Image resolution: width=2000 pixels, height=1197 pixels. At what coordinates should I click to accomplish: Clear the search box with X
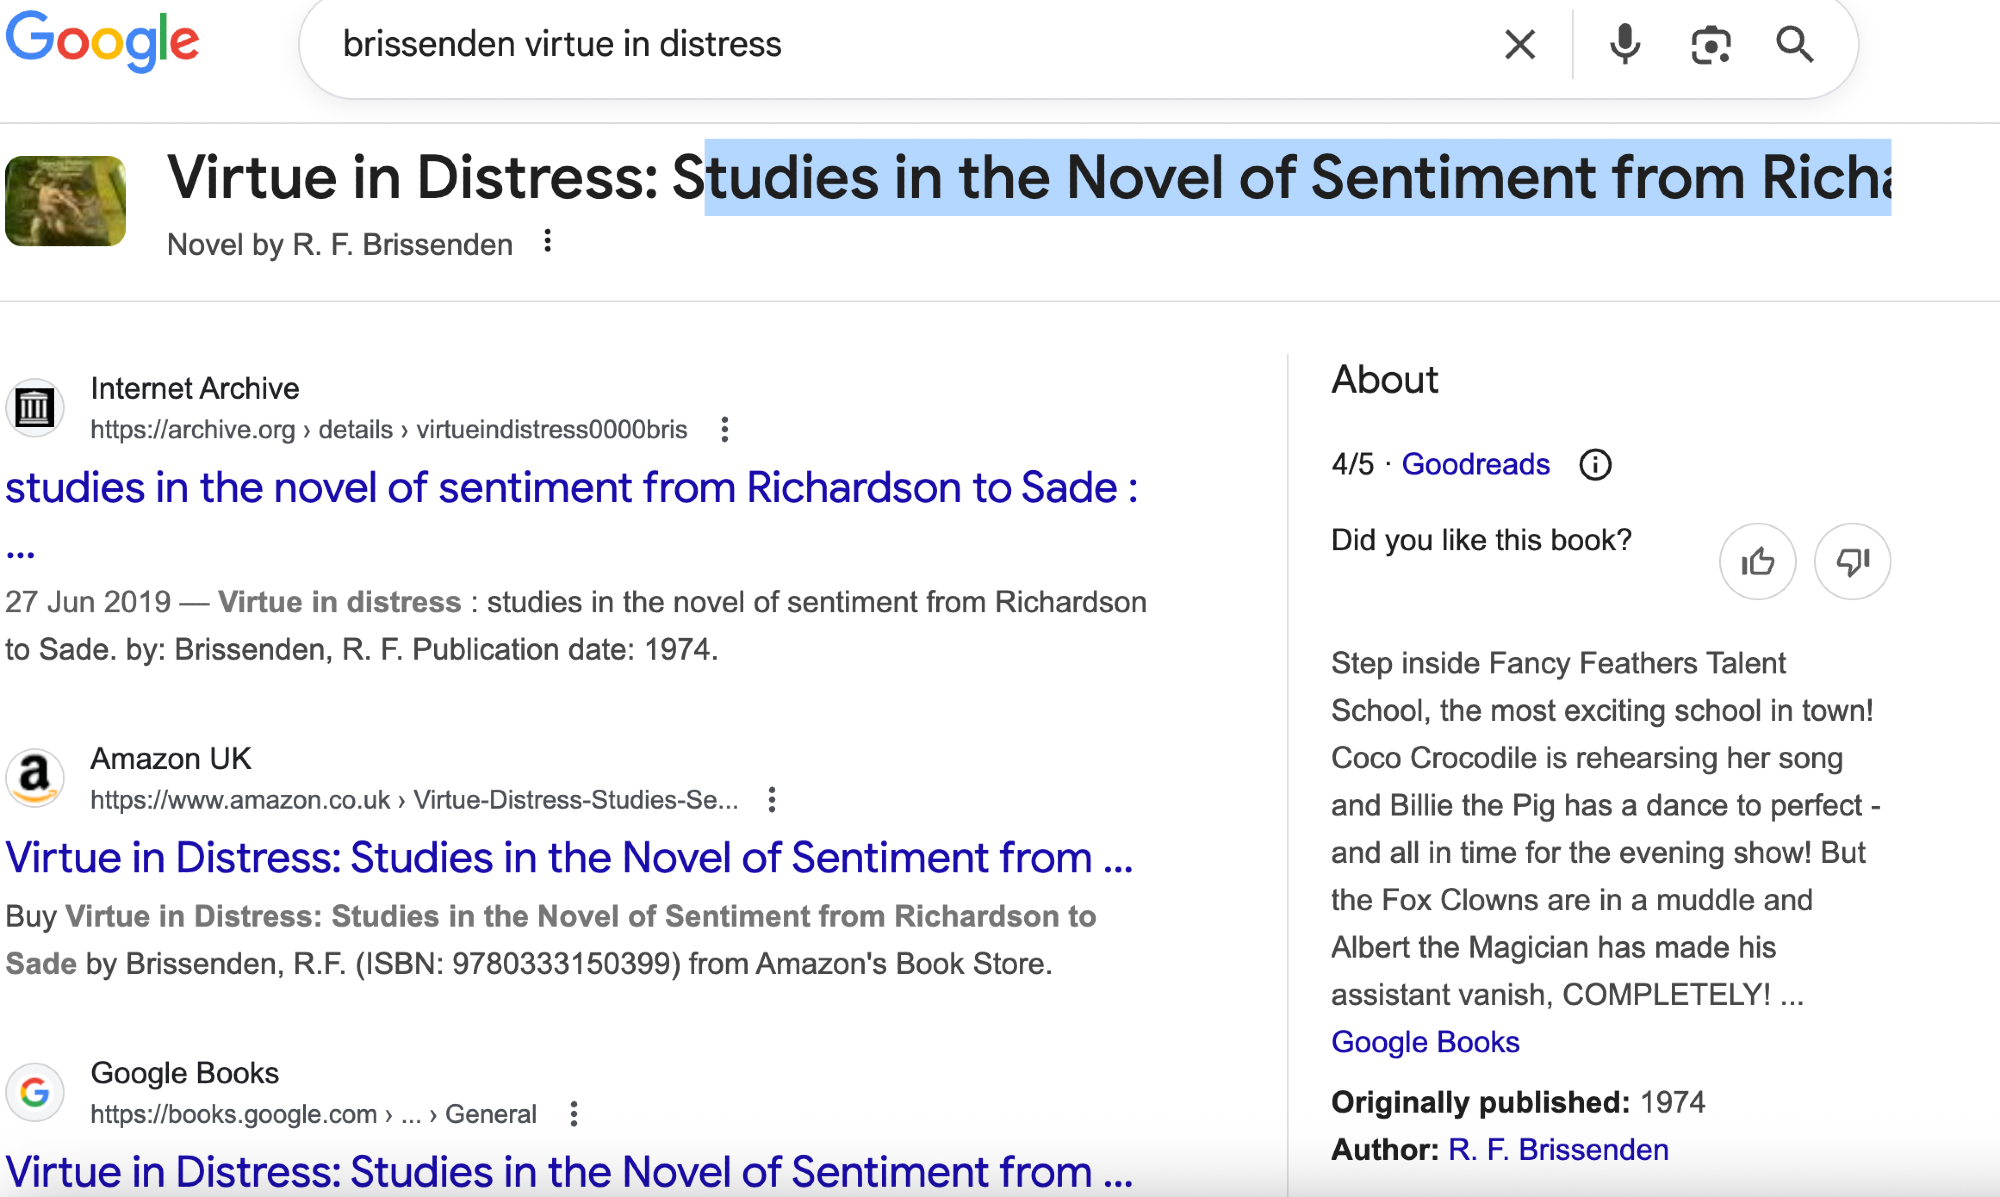[1519, 45]
